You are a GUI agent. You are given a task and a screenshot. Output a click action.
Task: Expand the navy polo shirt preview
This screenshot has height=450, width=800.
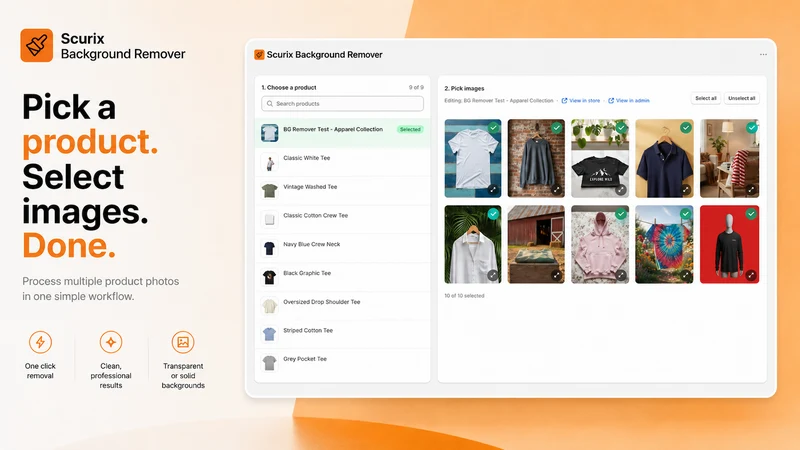(686, 189)
